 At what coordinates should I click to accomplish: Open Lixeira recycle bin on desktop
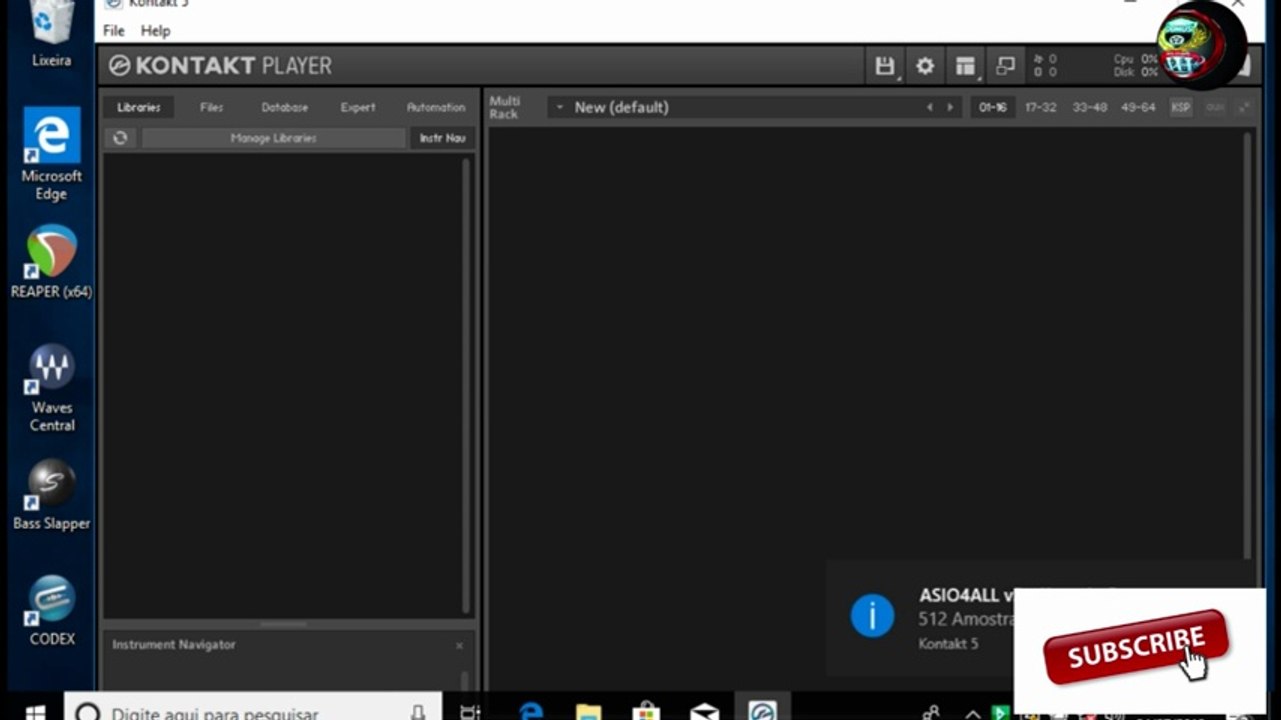point(51,35)
